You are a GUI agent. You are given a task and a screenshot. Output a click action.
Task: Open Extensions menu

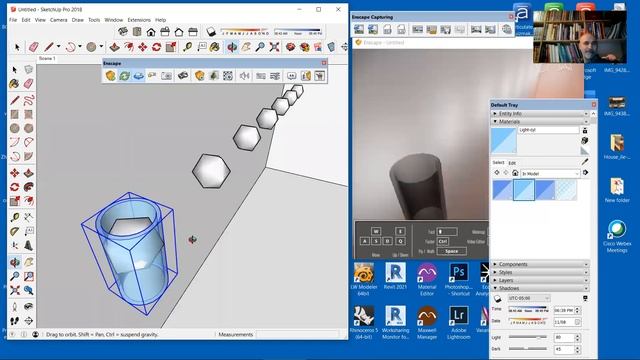tap(139, 20)
